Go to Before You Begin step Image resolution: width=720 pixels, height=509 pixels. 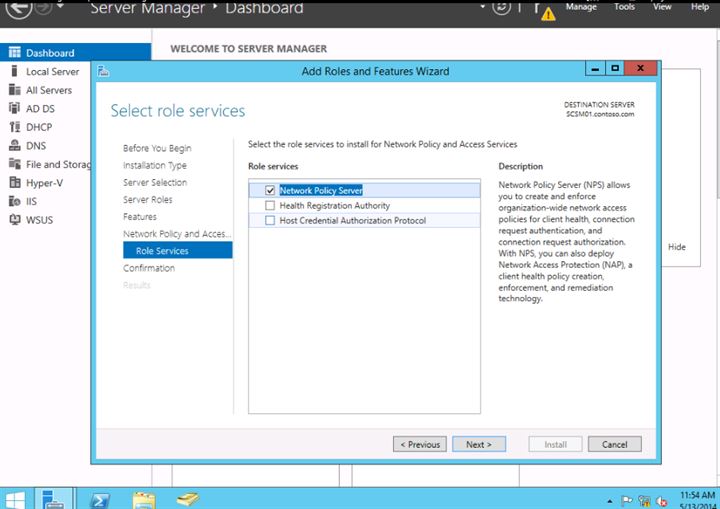tap(157, 148)
